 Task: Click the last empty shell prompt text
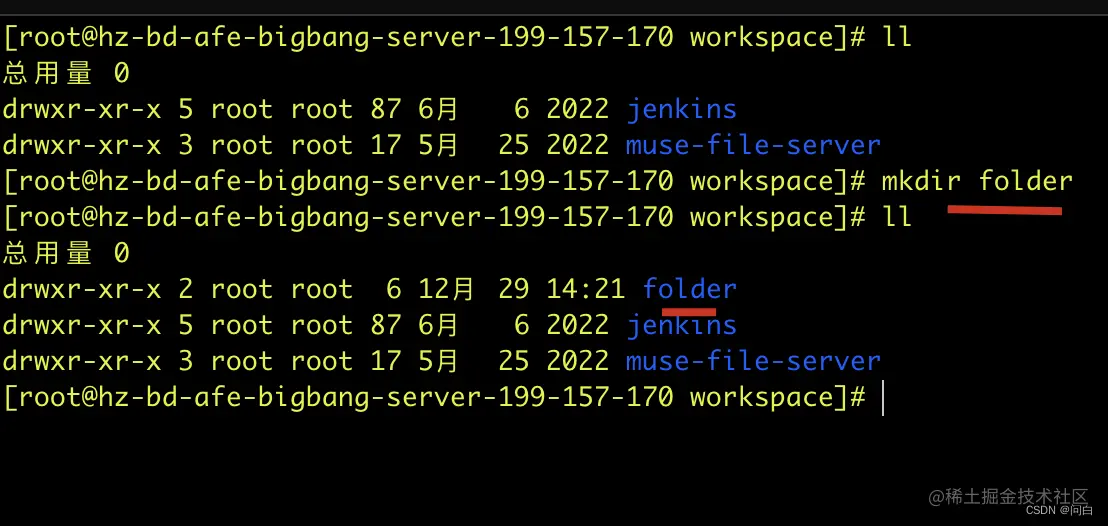click(x=435, y=397)
